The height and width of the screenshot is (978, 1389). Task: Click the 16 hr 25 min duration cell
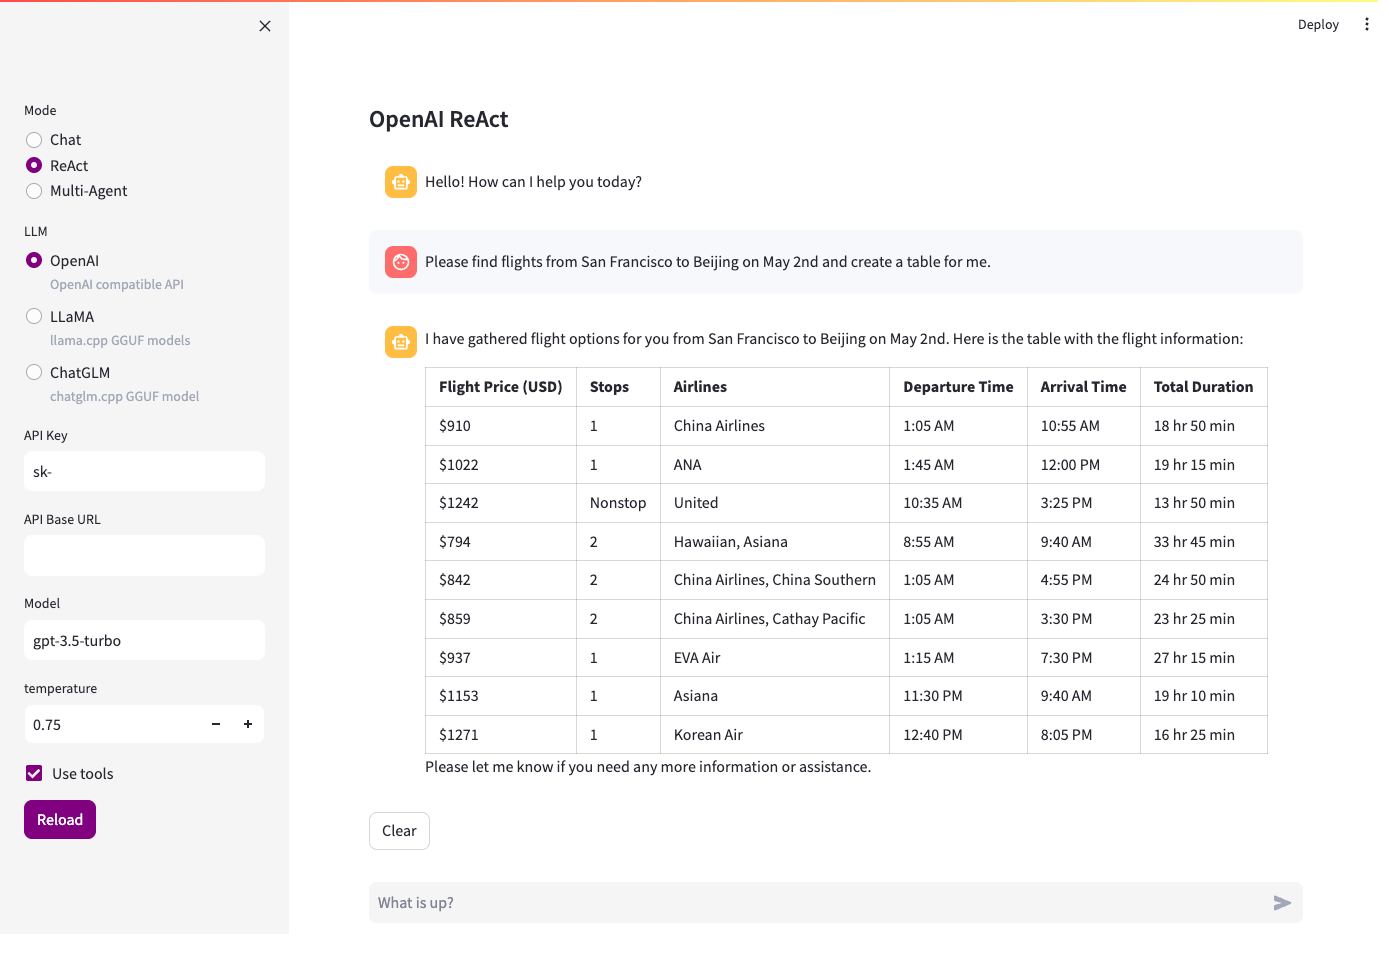(x=1204, y=735)
